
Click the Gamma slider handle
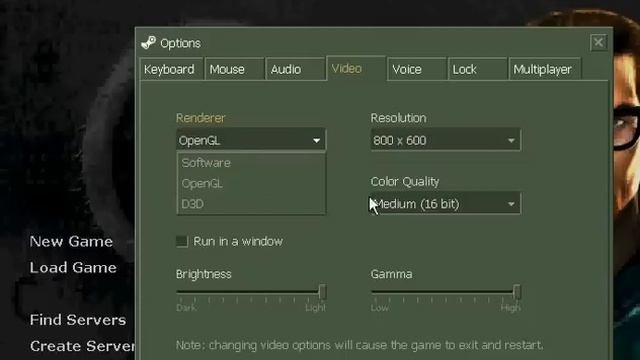coord(517,292)
